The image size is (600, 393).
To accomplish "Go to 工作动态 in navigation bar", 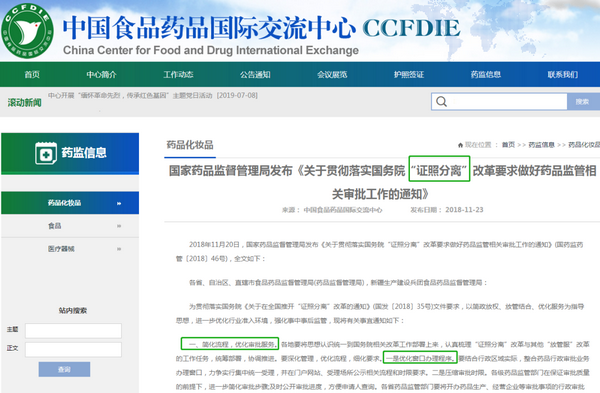I will [x=178, y=75].
